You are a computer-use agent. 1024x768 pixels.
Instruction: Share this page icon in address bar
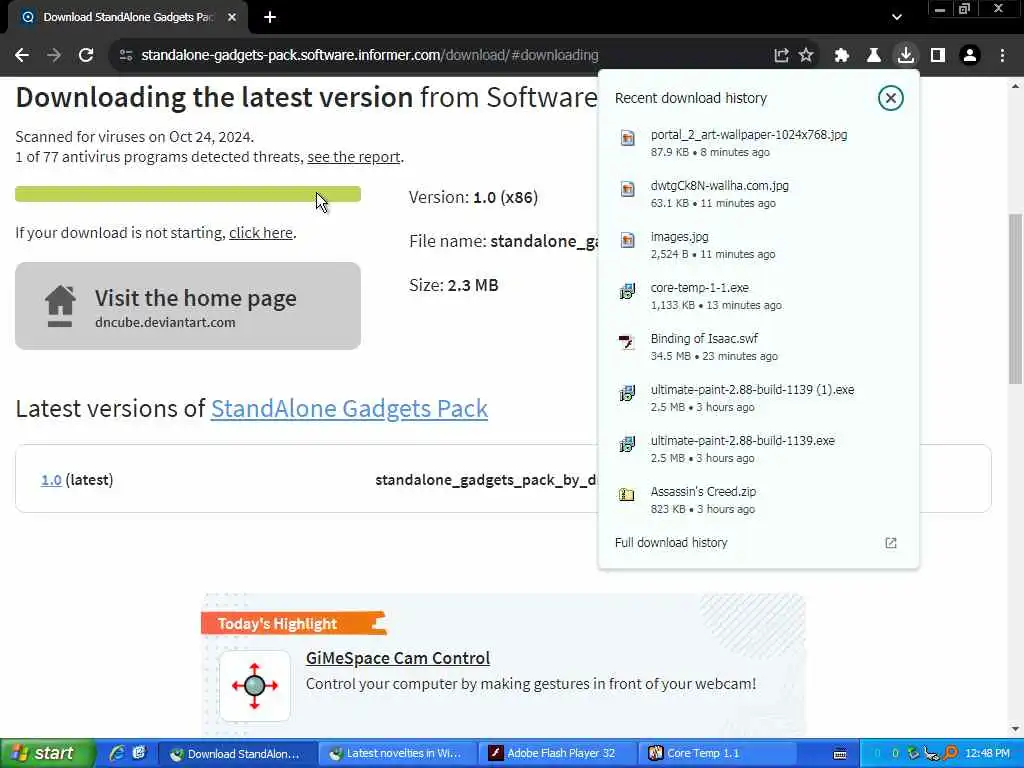pyautogui.click(x=781, y=56)
